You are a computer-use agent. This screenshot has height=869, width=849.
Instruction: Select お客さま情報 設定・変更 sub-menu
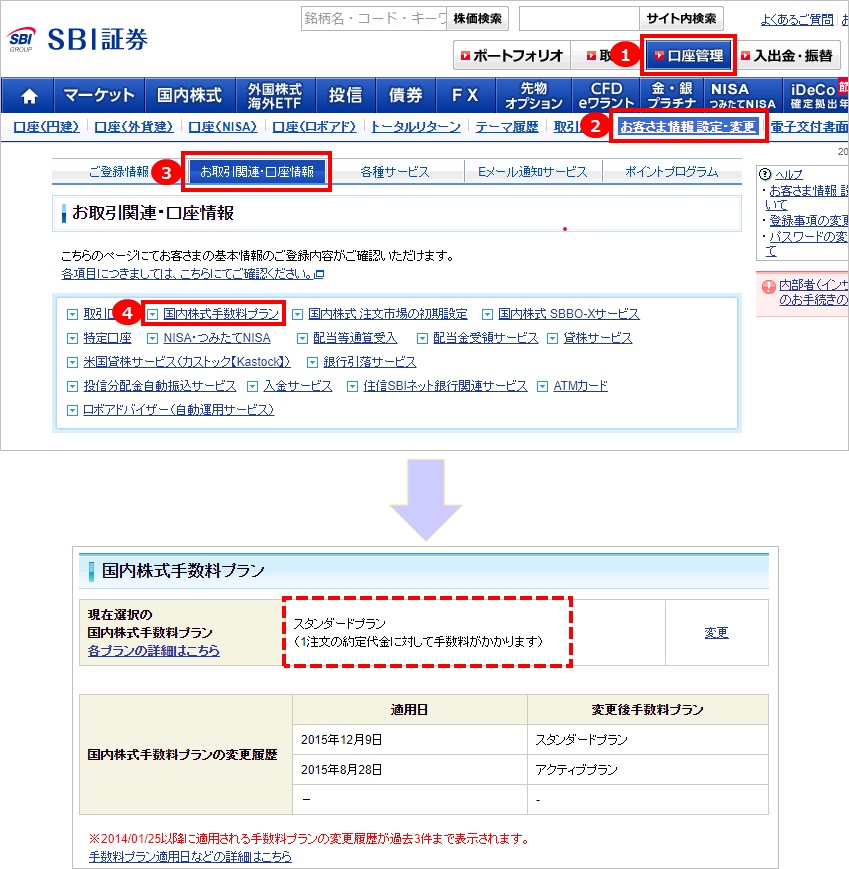click(x=688, y=127)
